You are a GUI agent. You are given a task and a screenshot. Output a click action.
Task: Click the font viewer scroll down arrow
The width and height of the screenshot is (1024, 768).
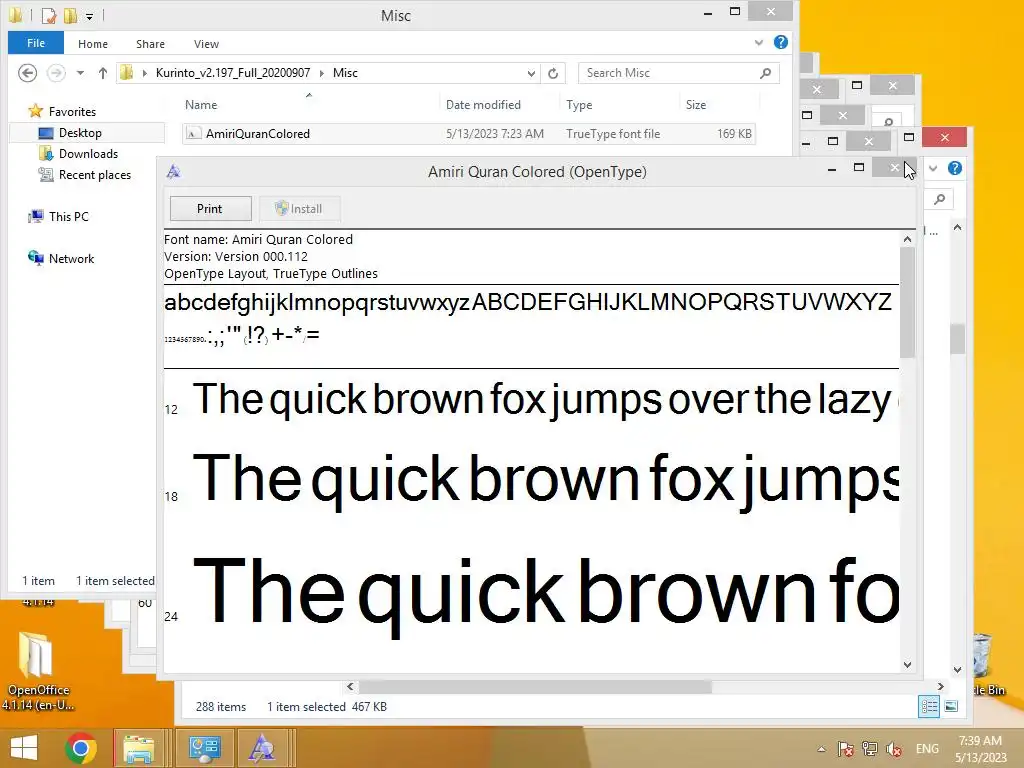907,665
